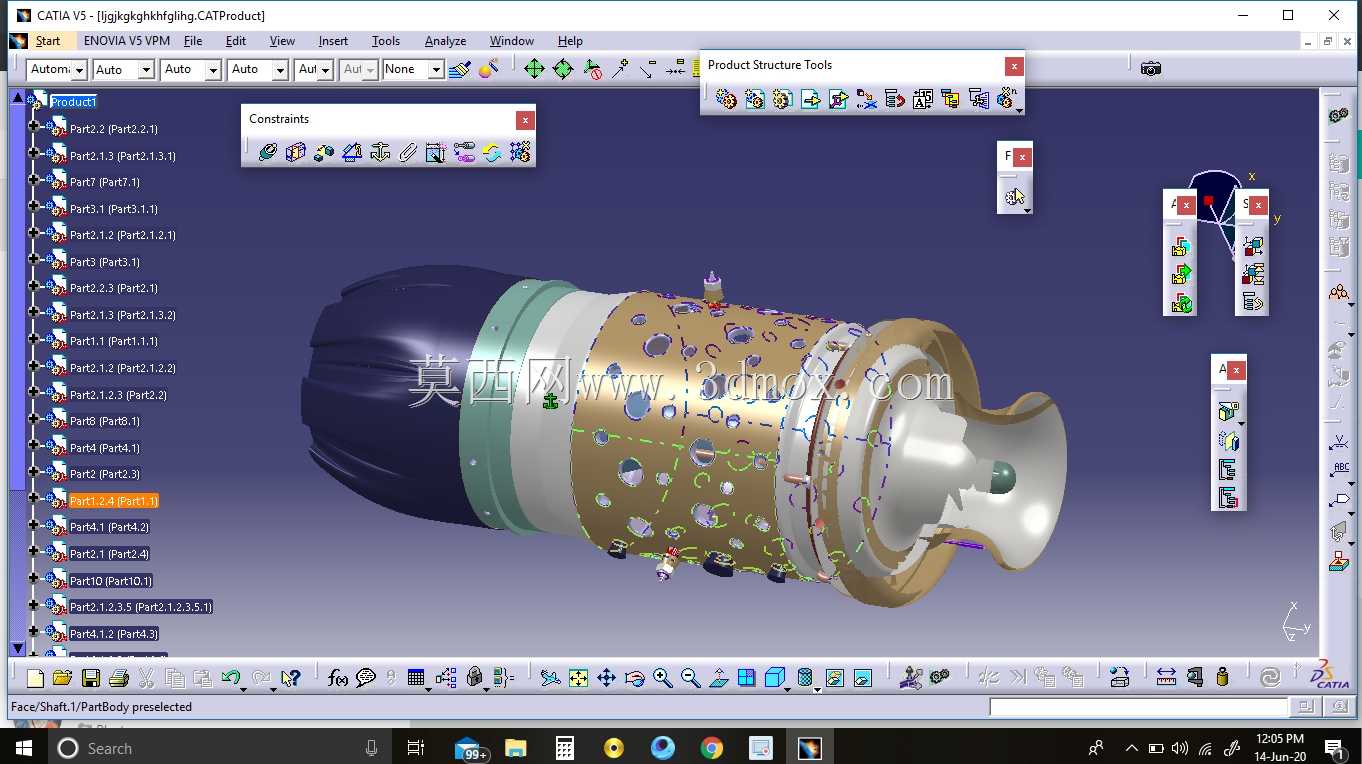Click the Swap Visible Space icon
Screen dimensions: 1362x764
(x=863, y=678)
